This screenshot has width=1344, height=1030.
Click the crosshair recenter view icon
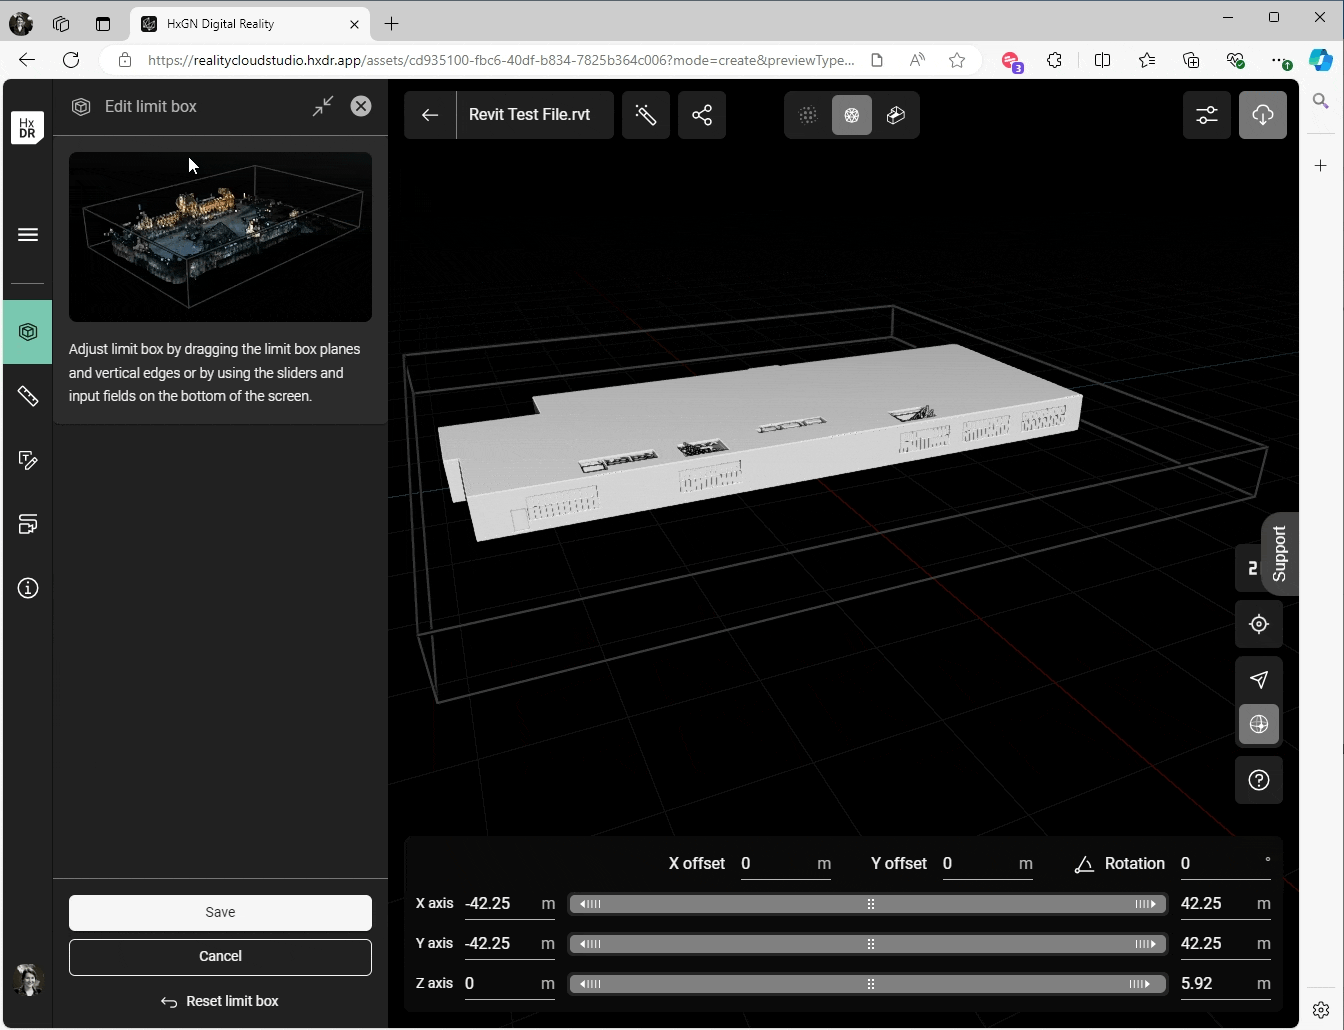(x=1259, y=624)
